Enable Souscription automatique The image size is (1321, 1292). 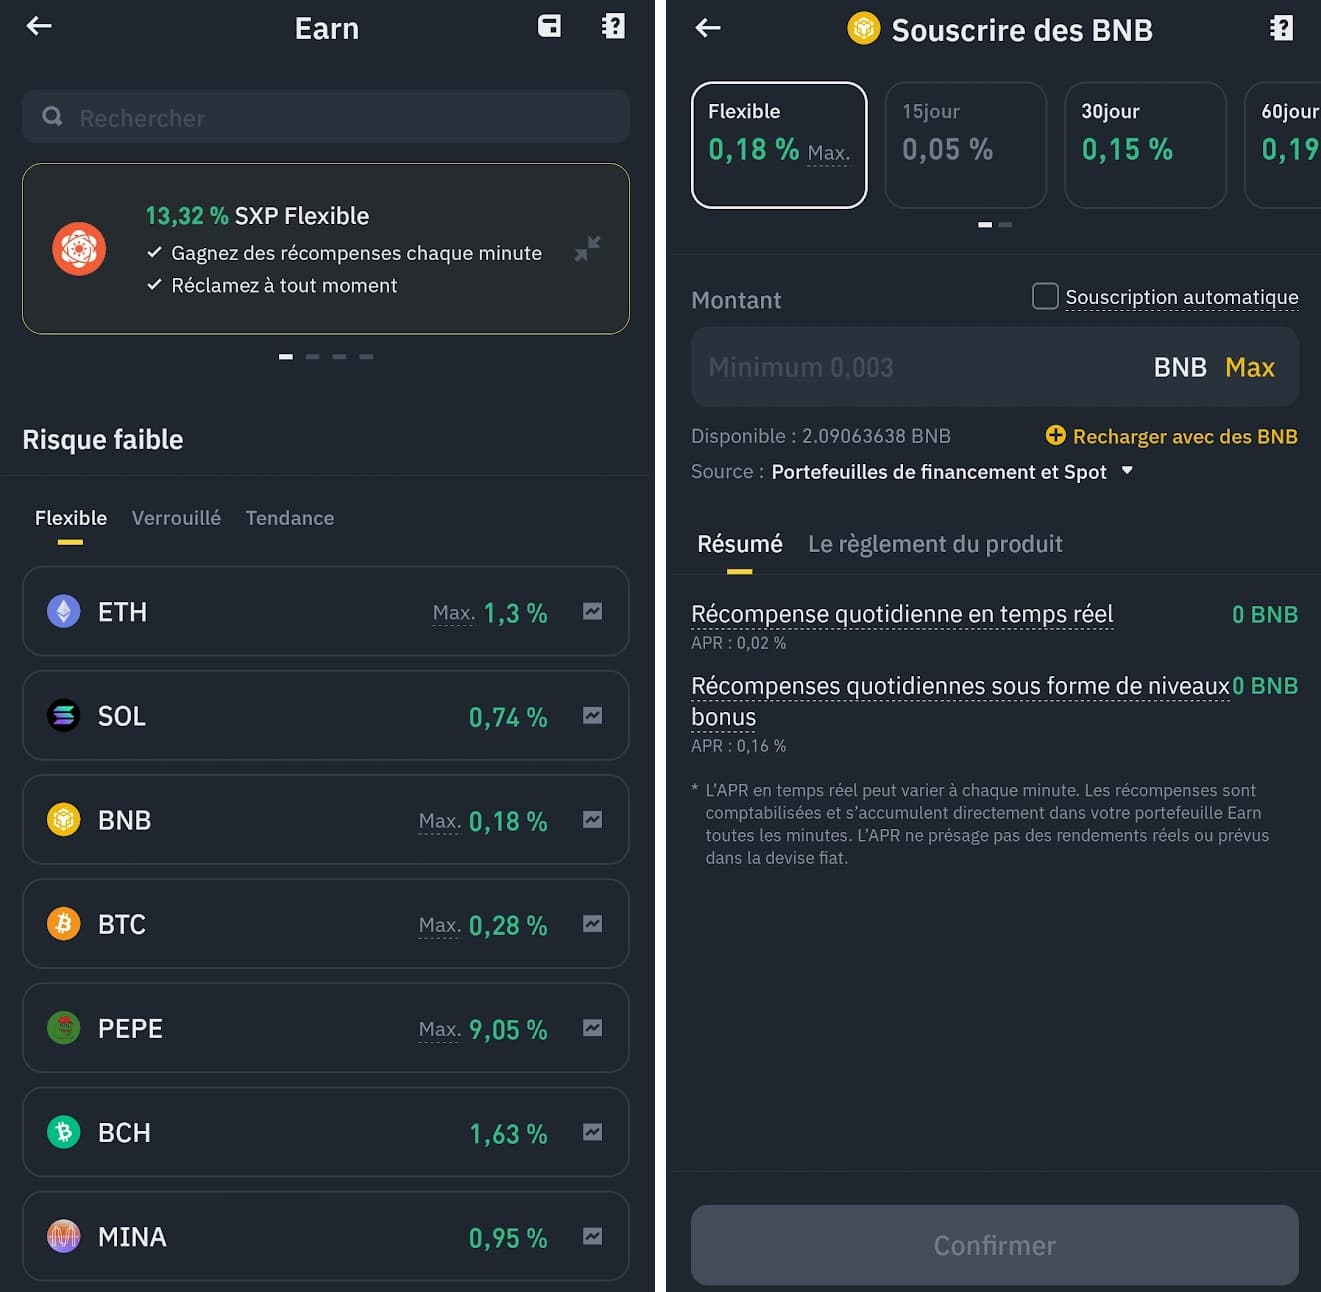pyautogui.click(x=1044, y=296)
